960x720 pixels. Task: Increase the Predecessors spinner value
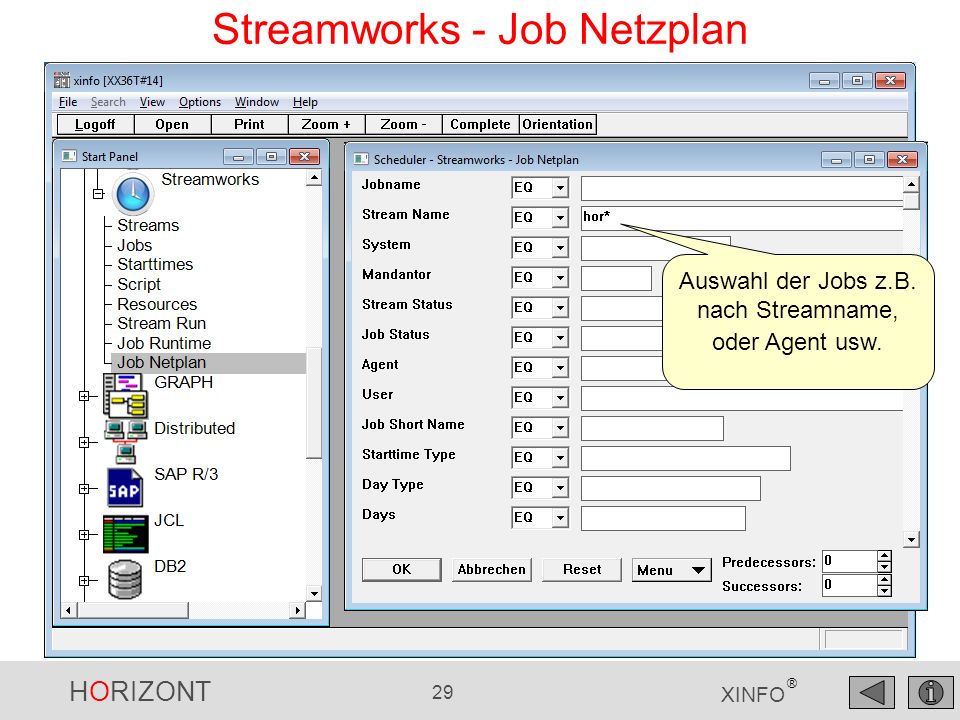[x=884, y=556]
